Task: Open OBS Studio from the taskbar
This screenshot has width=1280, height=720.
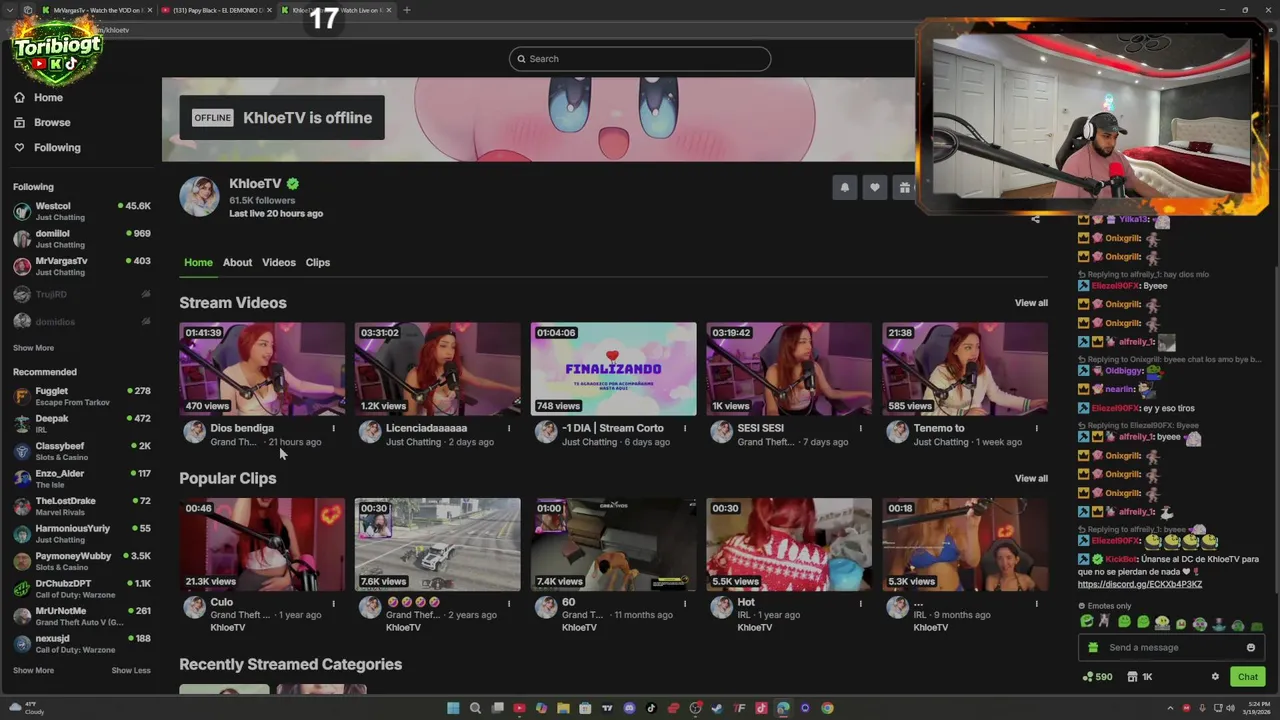Action: tap(695, 708)
